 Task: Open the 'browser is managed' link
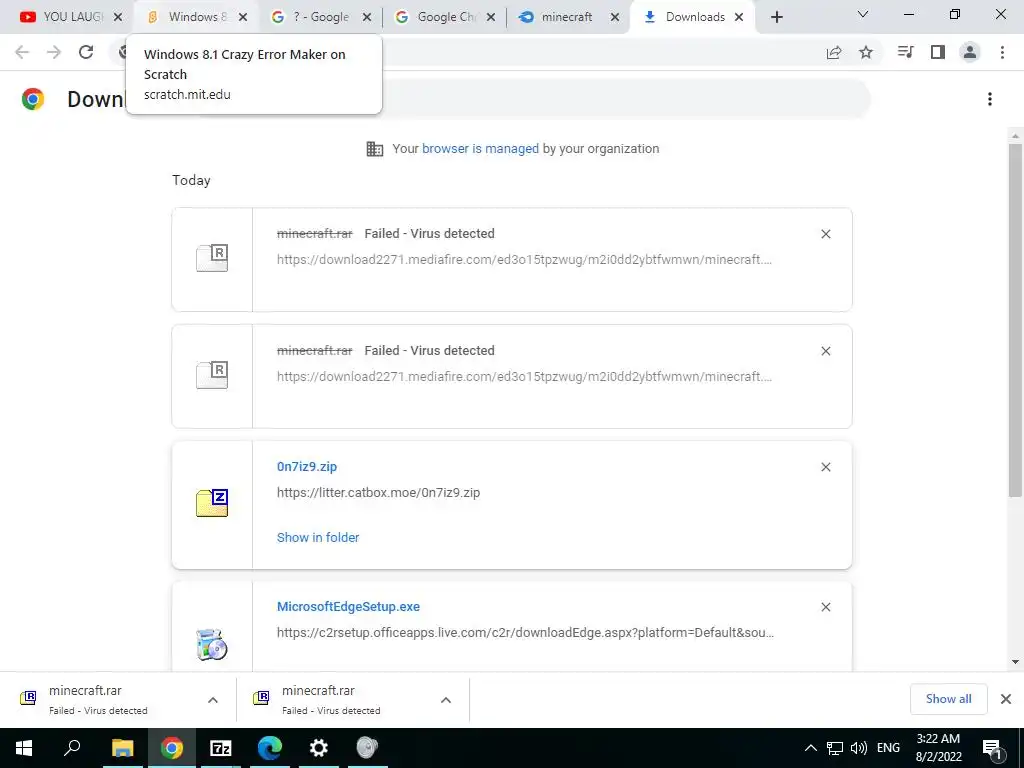point(480,148)
